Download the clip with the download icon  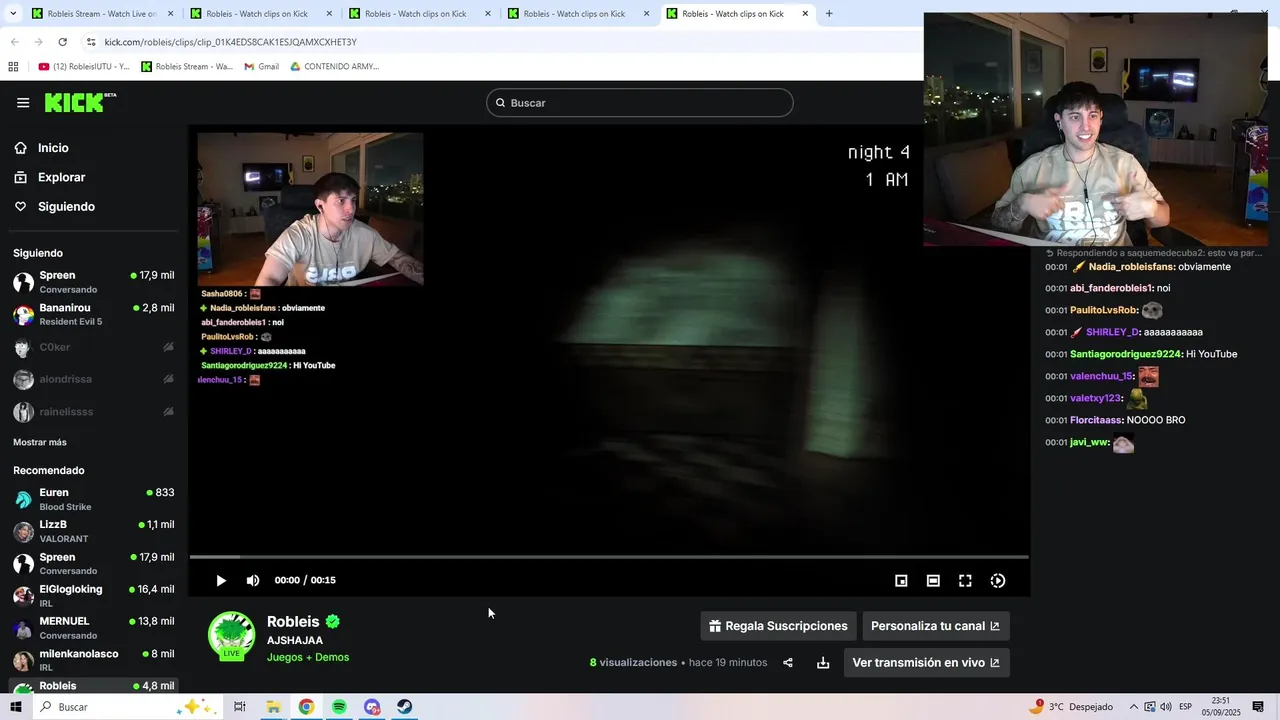pos(823,662)
